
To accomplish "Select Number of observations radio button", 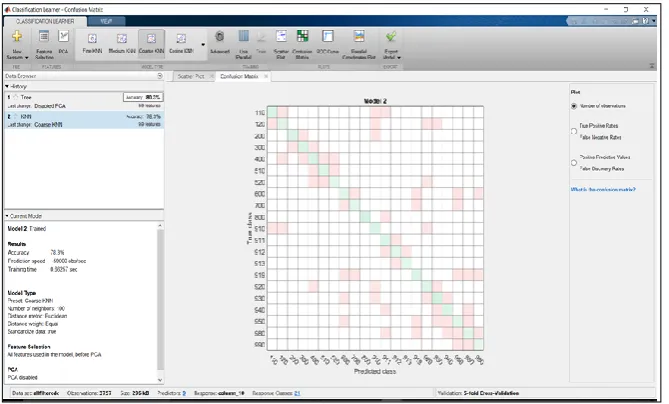I will coord(574,106).
